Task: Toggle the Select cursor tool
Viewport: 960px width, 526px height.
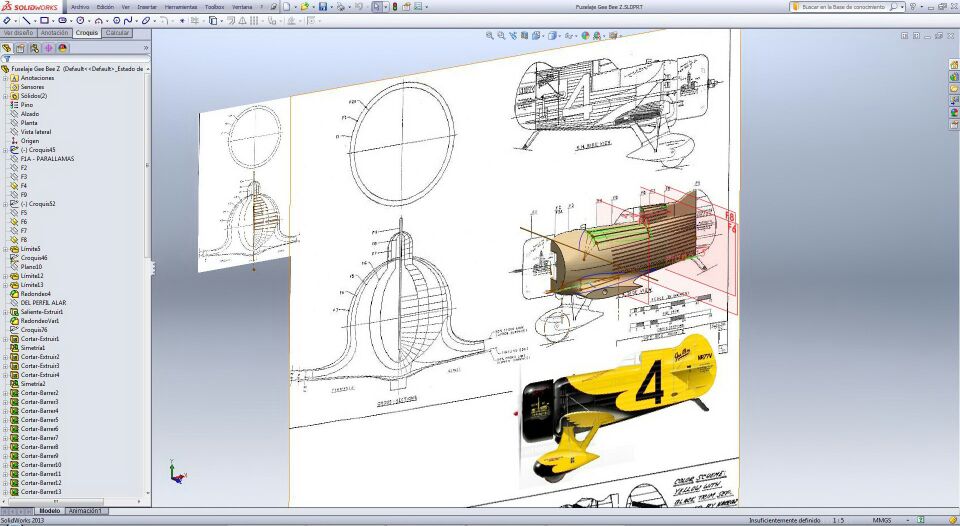Action: [x=377, y=7]
